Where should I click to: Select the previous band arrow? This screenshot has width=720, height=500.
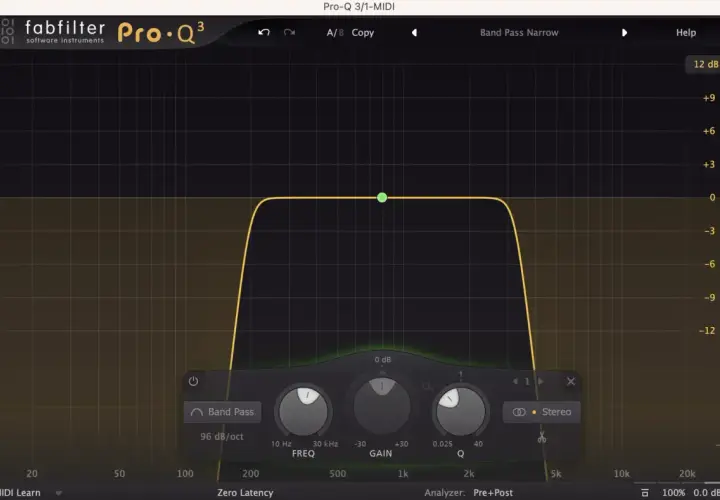click(x=515, y=382)
